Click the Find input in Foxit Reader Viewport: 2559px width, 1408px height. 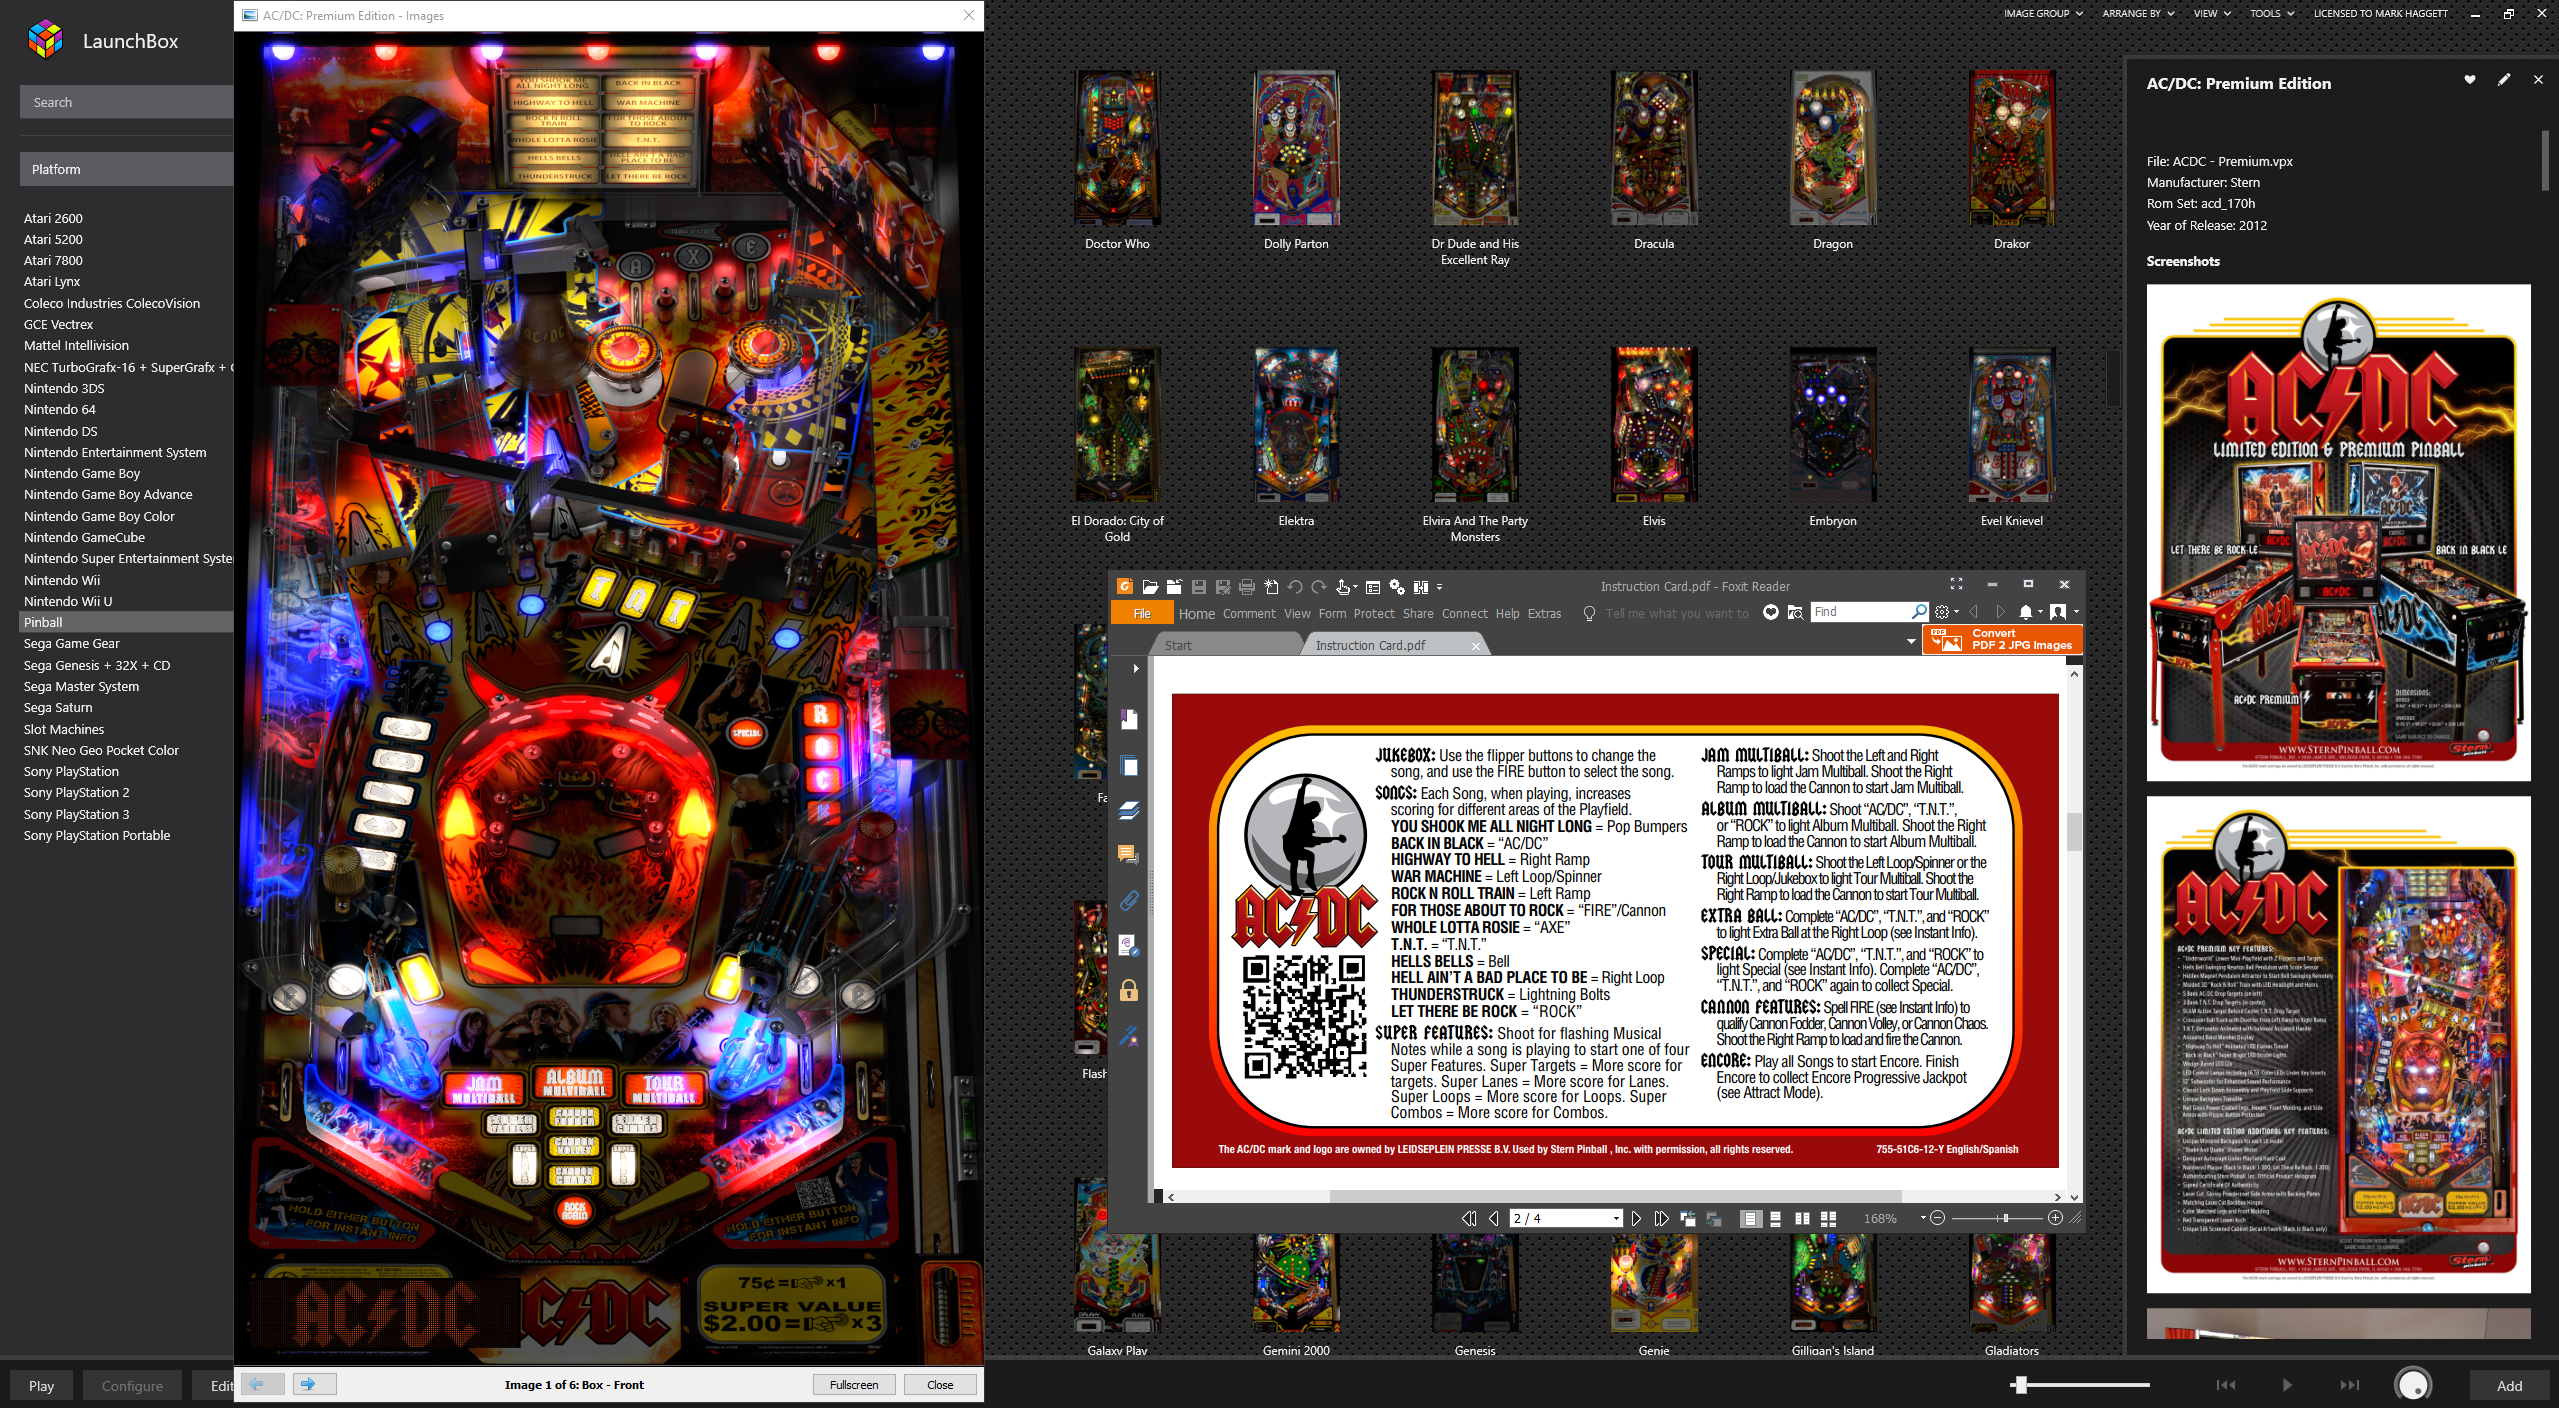tap(1860, 612)
